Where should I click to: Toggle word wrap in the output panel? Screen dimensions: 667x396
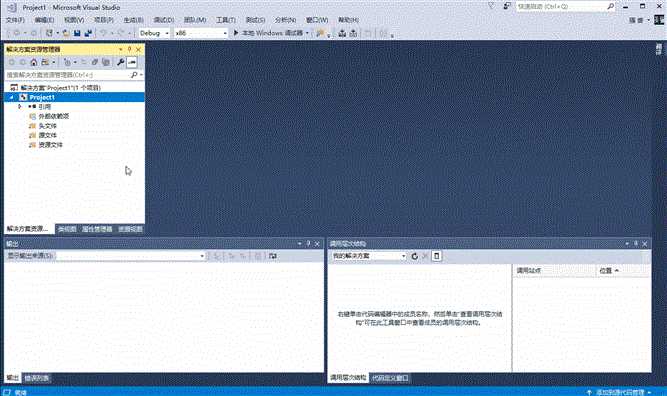pos(273,256)
